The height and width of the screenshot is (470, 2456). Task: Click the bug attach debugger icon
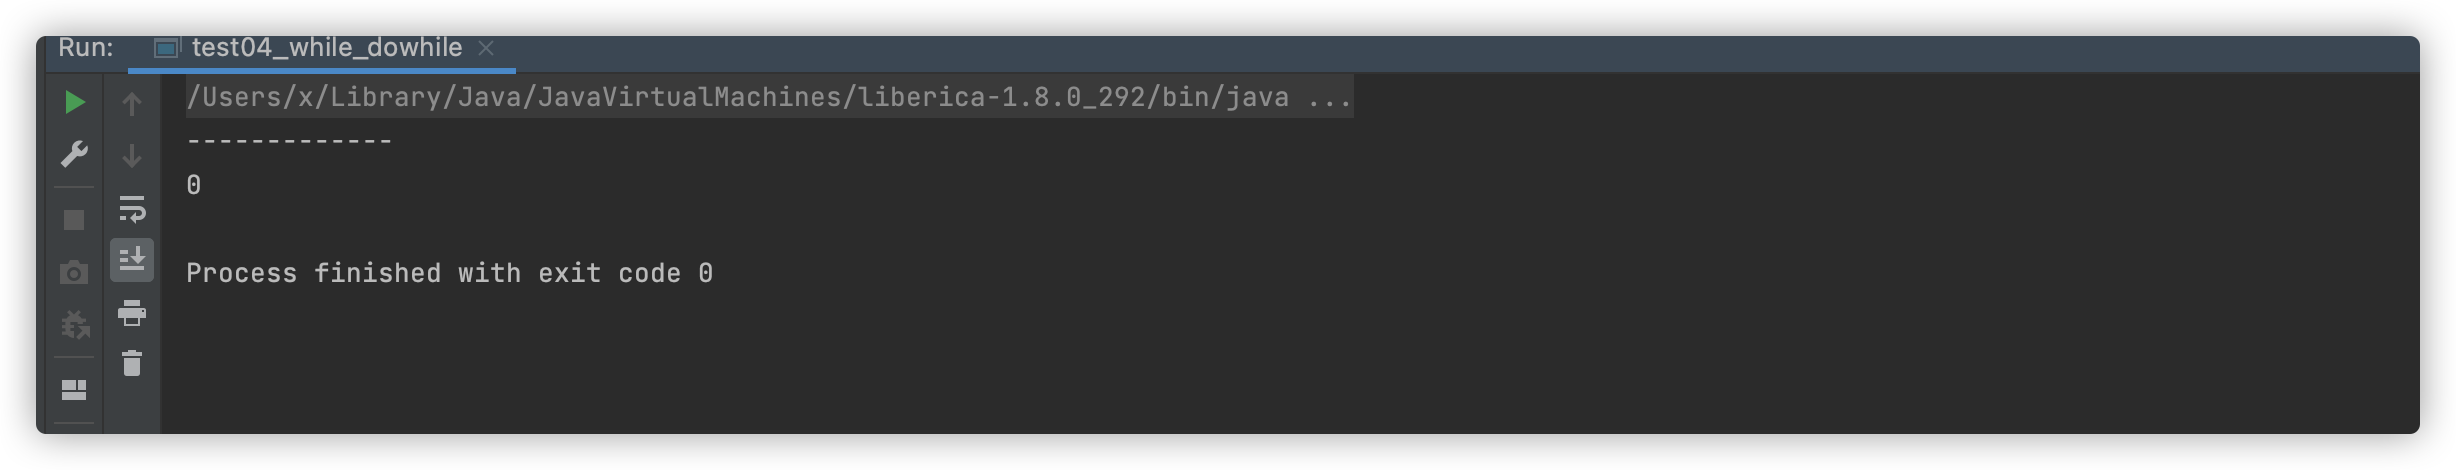(x=74, y=324)
